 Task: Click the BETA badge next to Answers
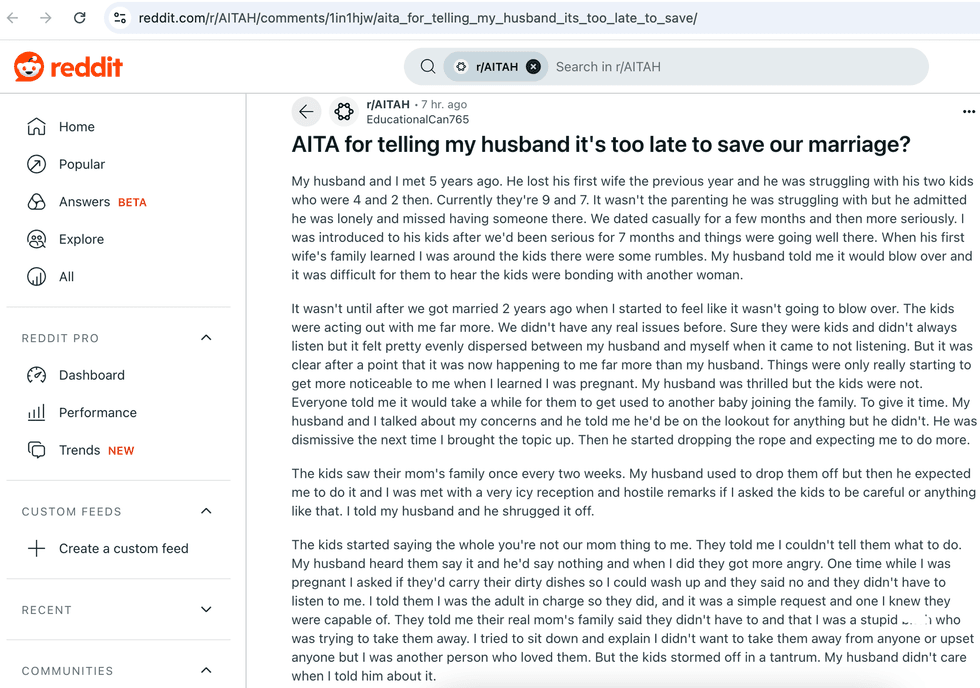(132, 202)
